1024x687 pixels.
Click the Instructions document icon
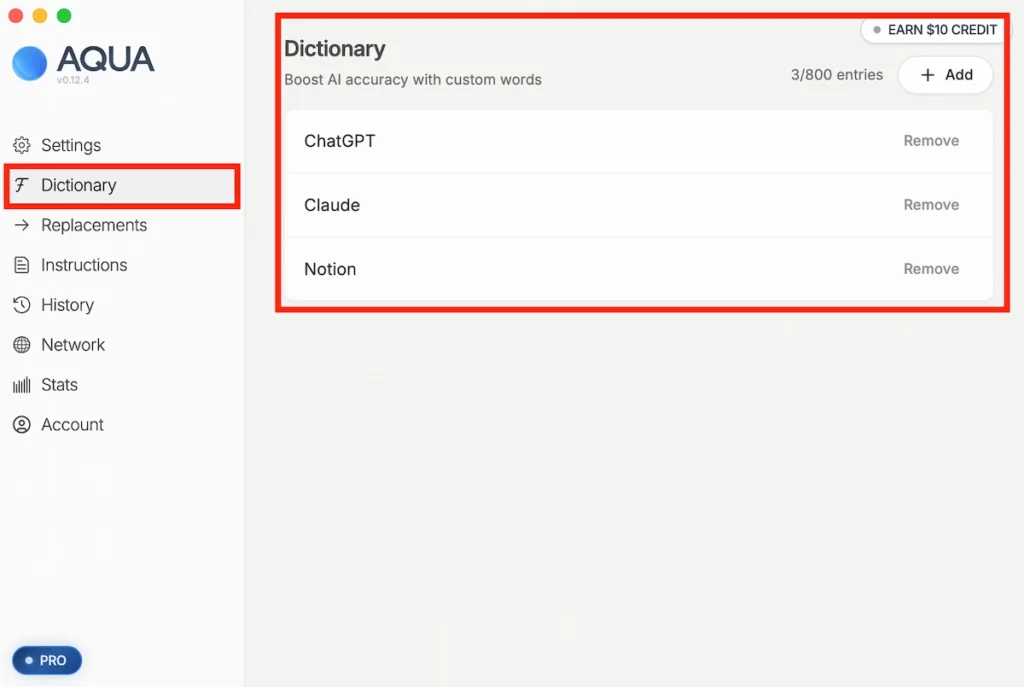[x=21, y=265]
